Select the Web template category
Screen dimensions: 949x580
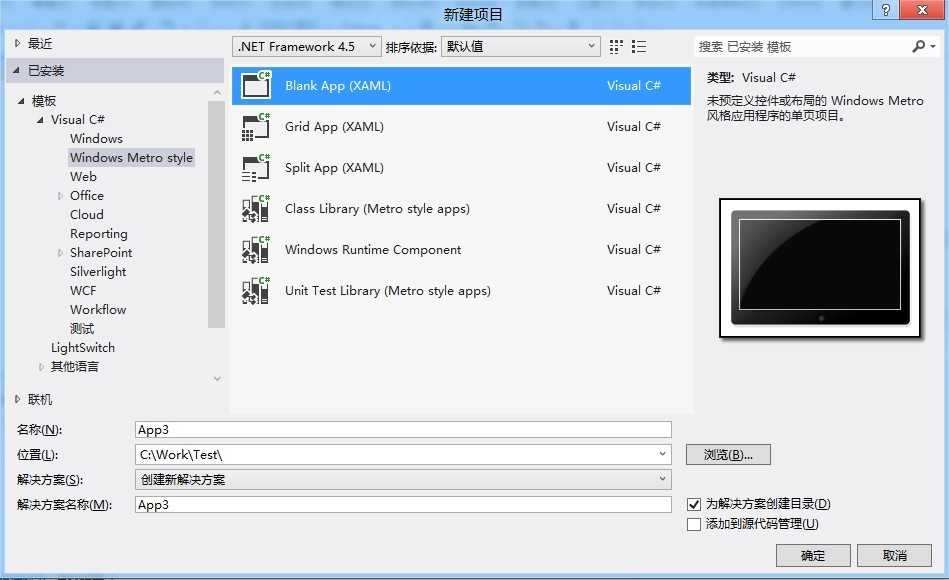(x=84, y=177)
